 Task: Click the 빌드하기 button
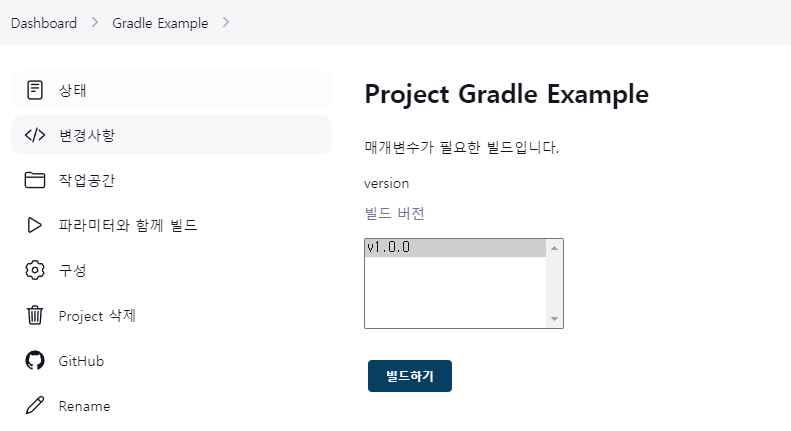(x=410, y=376)
